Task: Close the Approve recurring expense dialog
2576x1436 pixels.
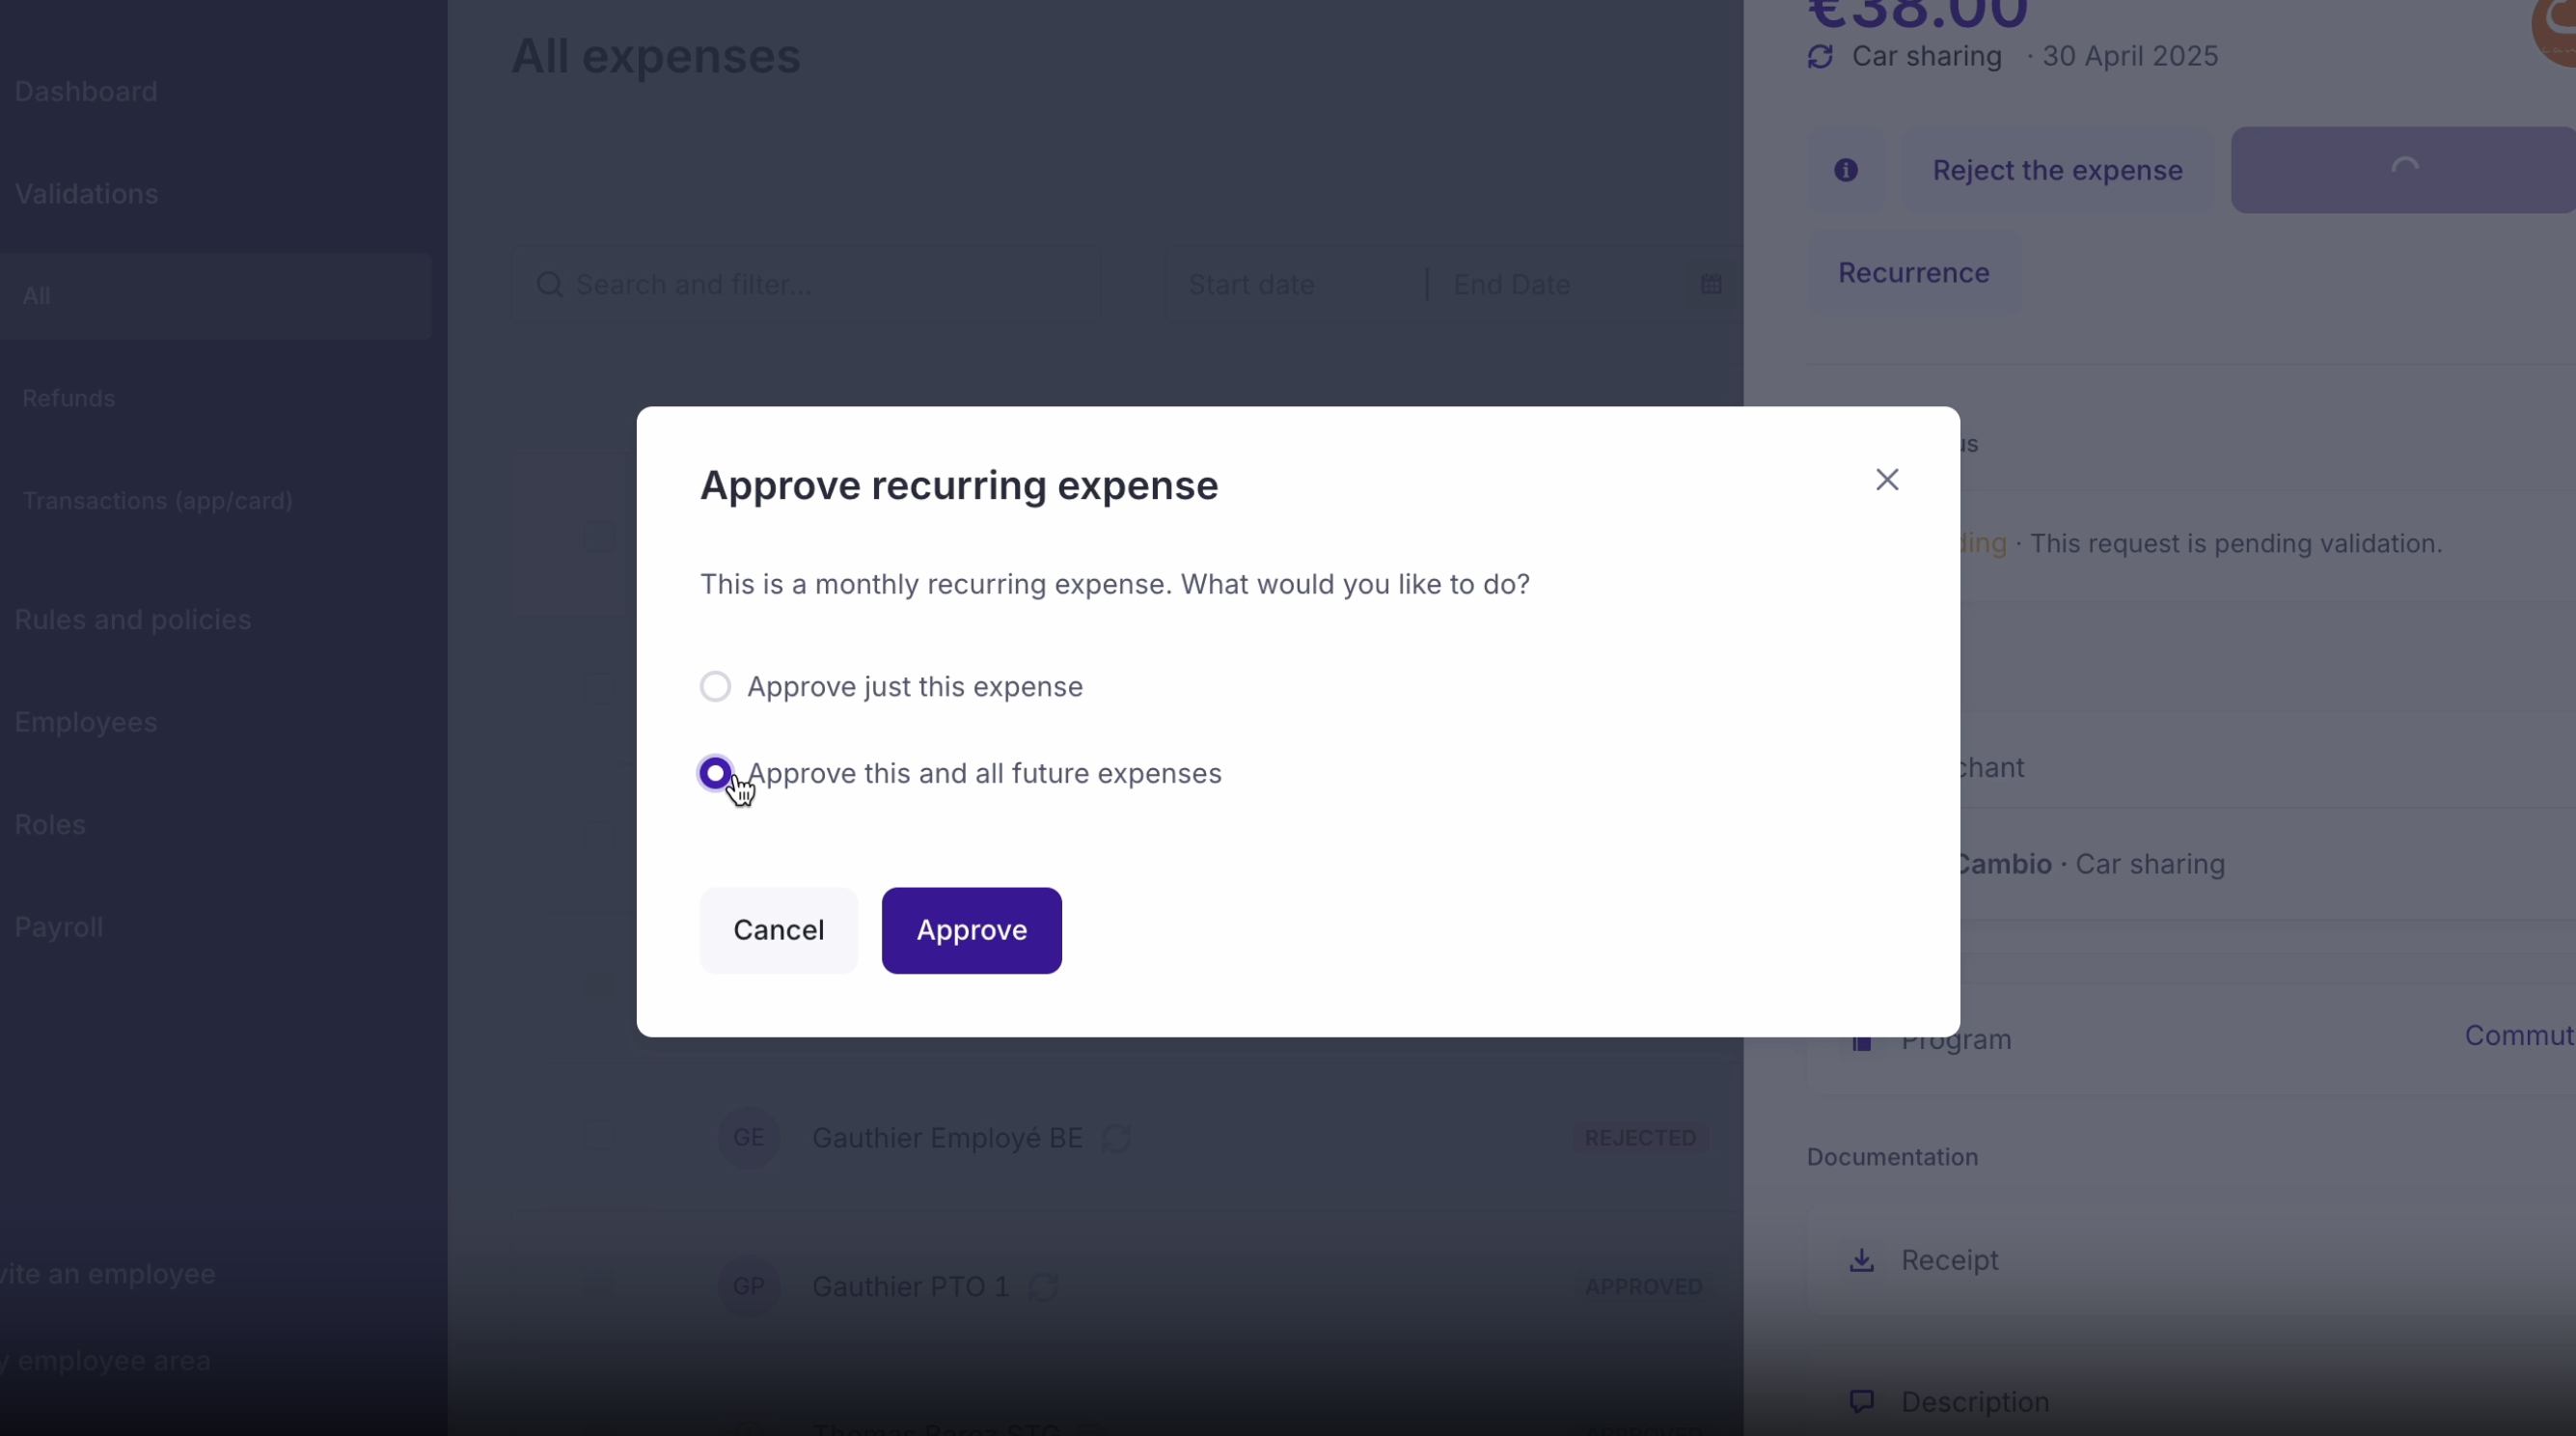Action: (1886, 480)
